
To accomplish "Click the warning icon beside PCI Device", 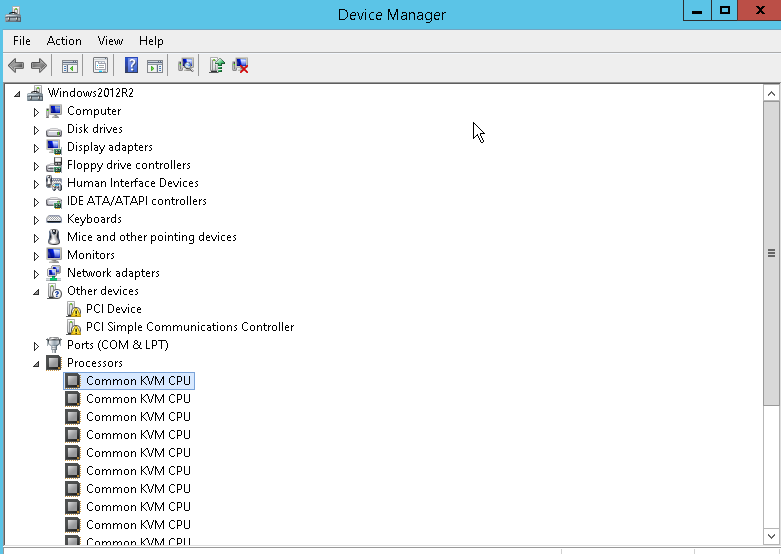I will tap(73, 309).
